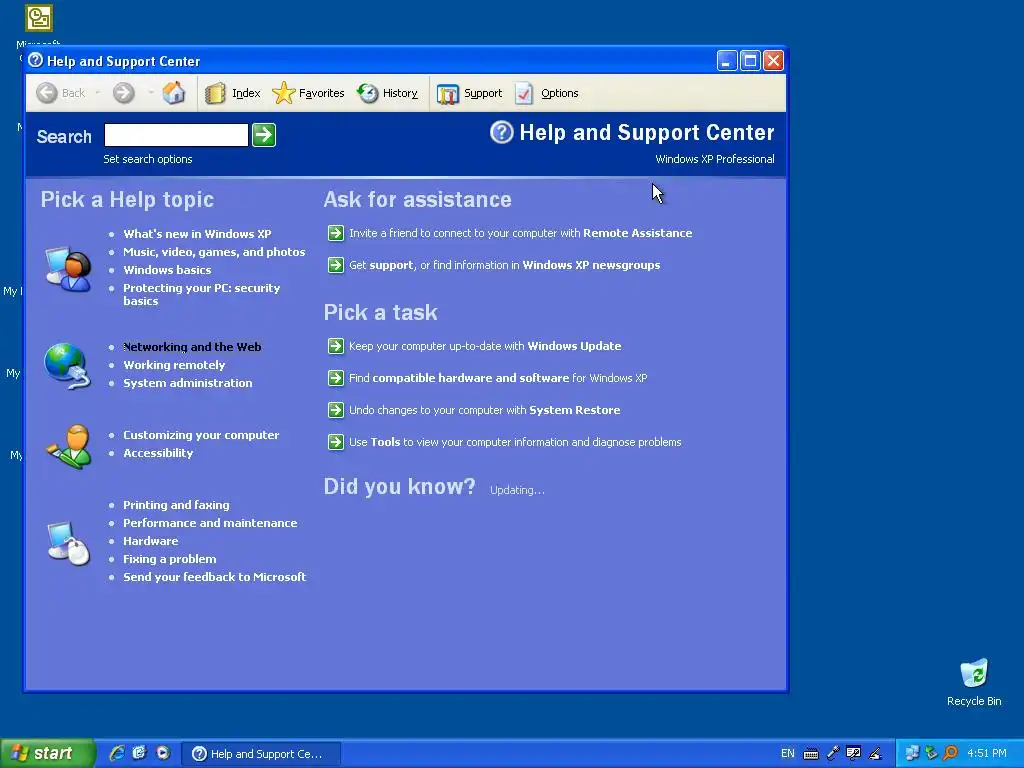Select the Hardware help topic
The image size is (1024, 768).
point(151,541)
